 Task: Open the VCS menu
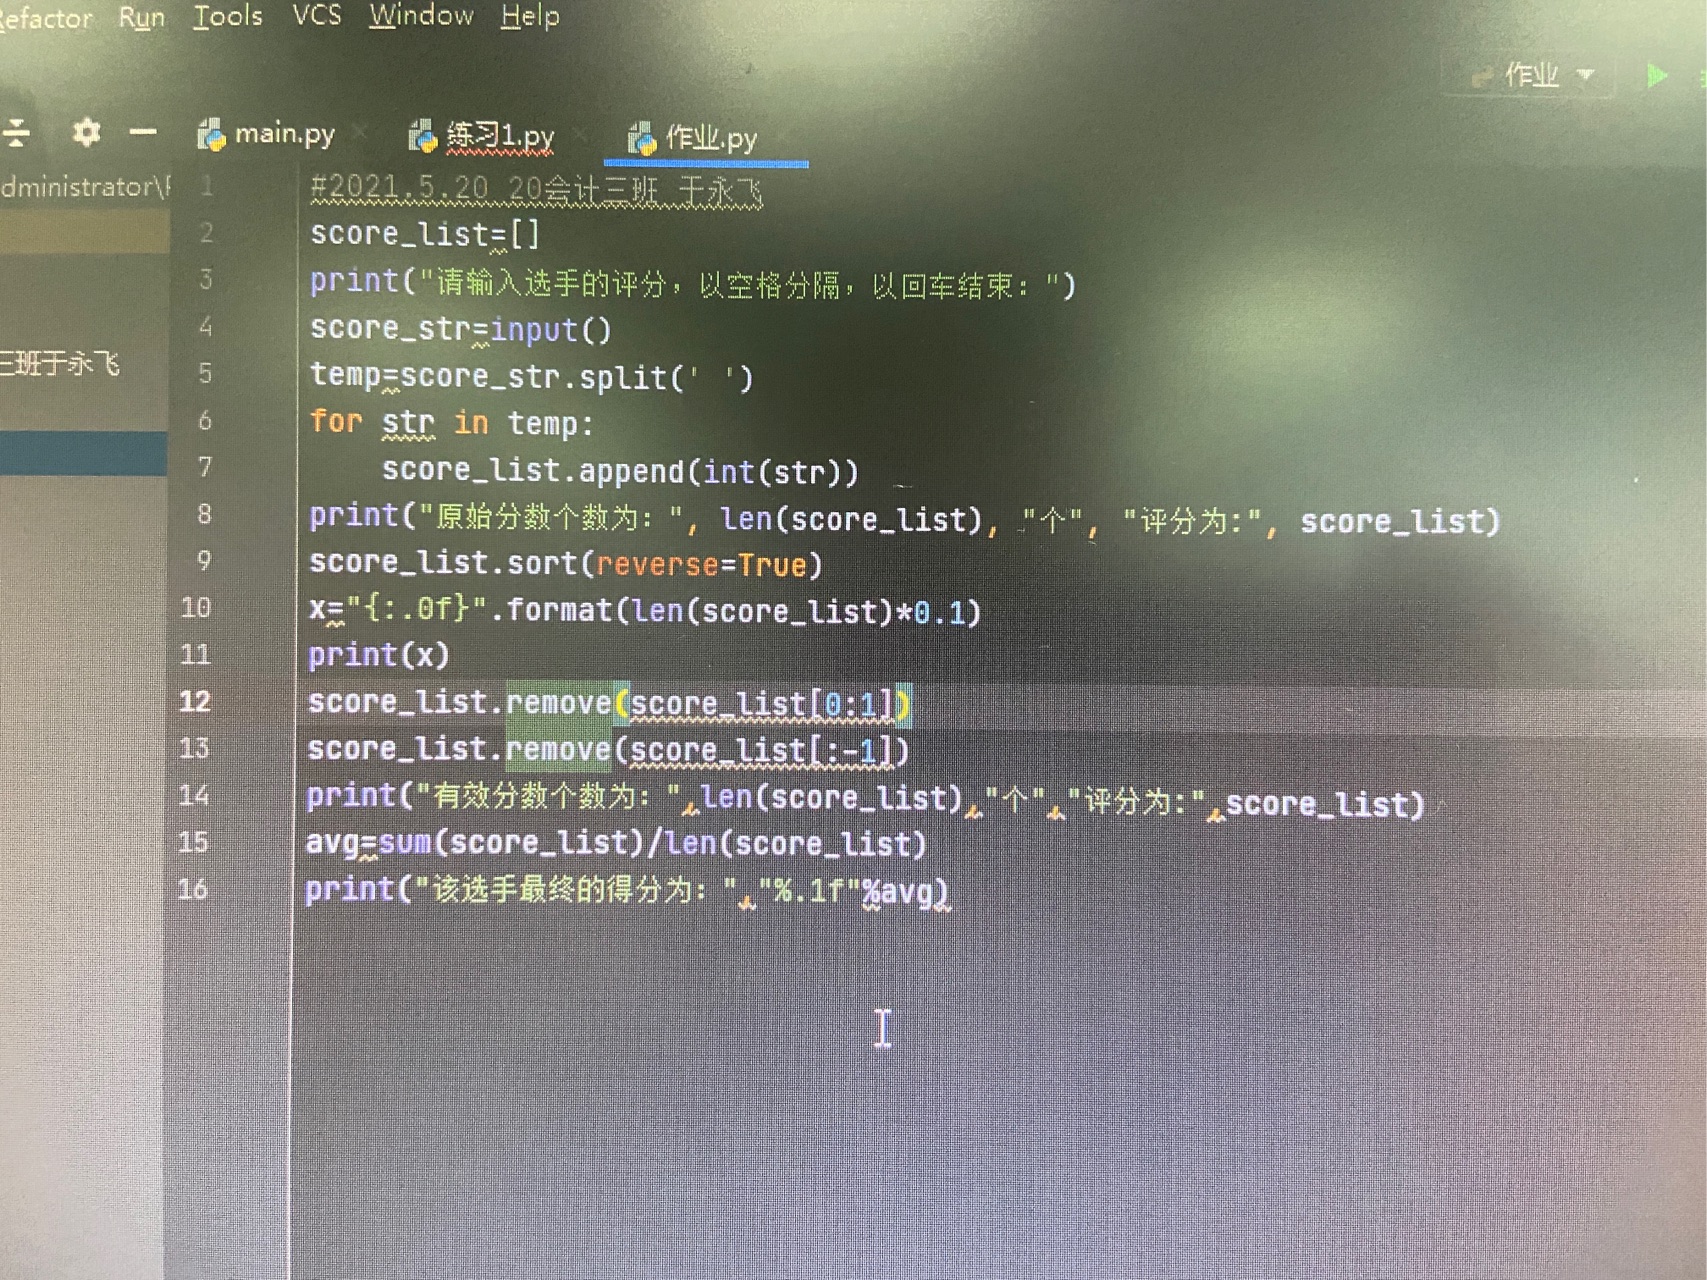coord(316,15)
